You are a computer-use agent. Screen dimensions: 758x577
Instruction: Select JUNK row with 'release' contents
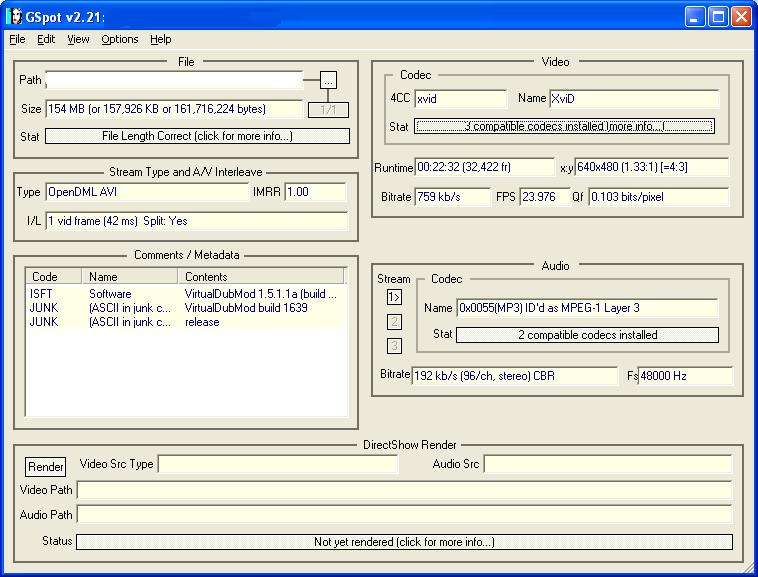tap(186, 322)
